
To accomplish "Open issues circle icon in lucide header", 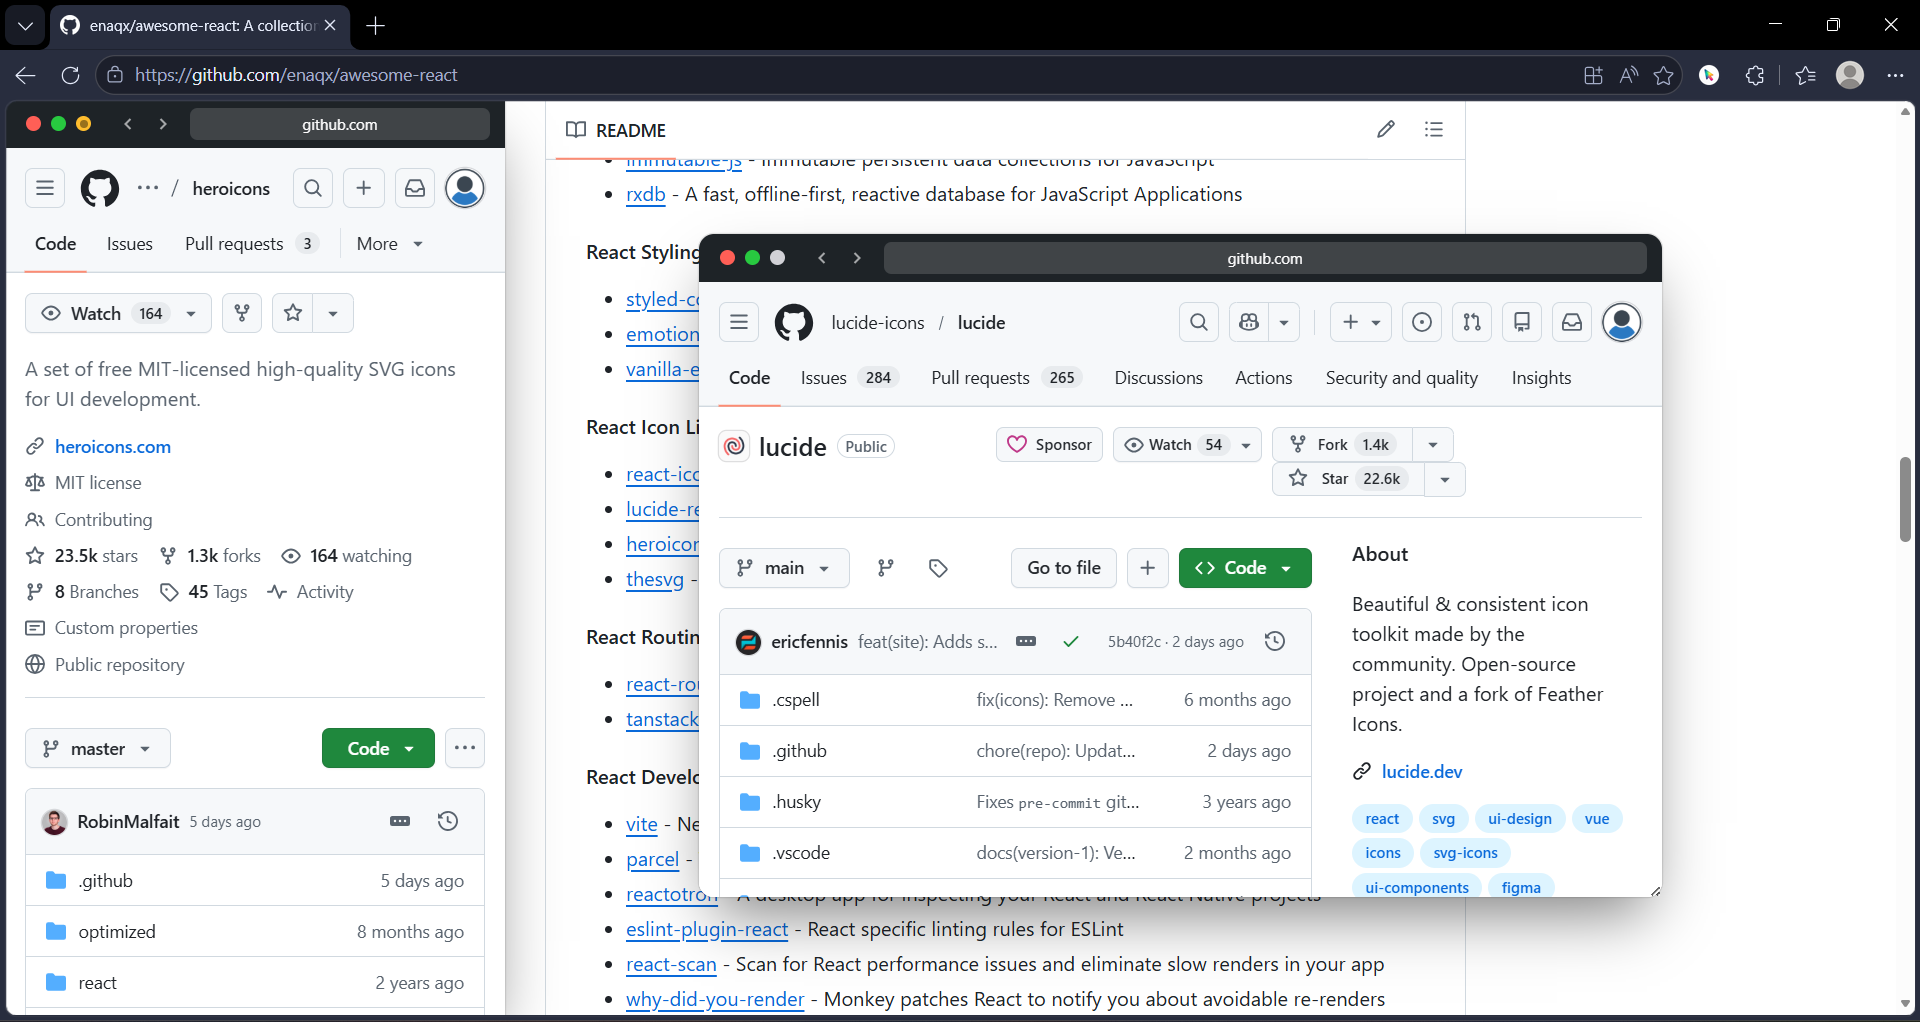I will tap(1422, 322).
